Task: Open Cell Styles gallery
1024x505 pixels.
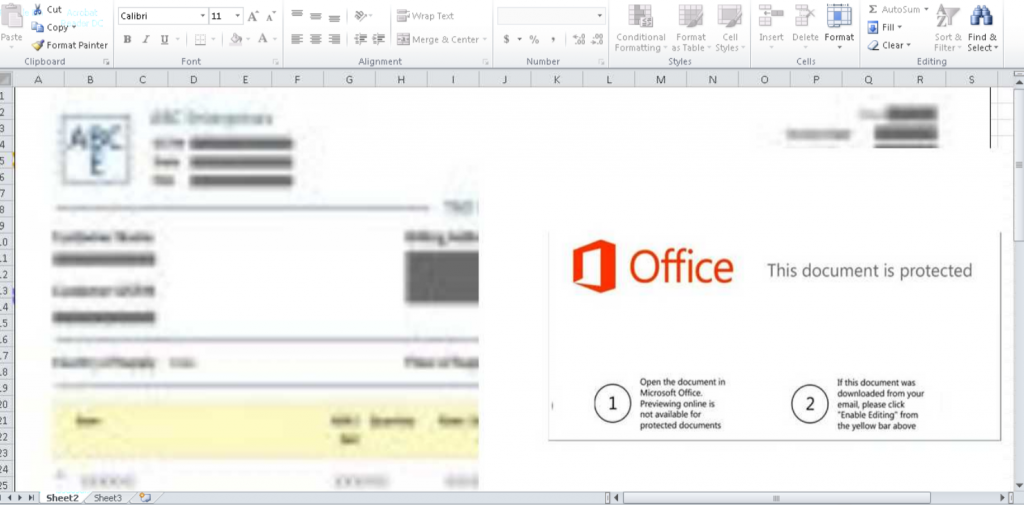Action: click(729, 28)
